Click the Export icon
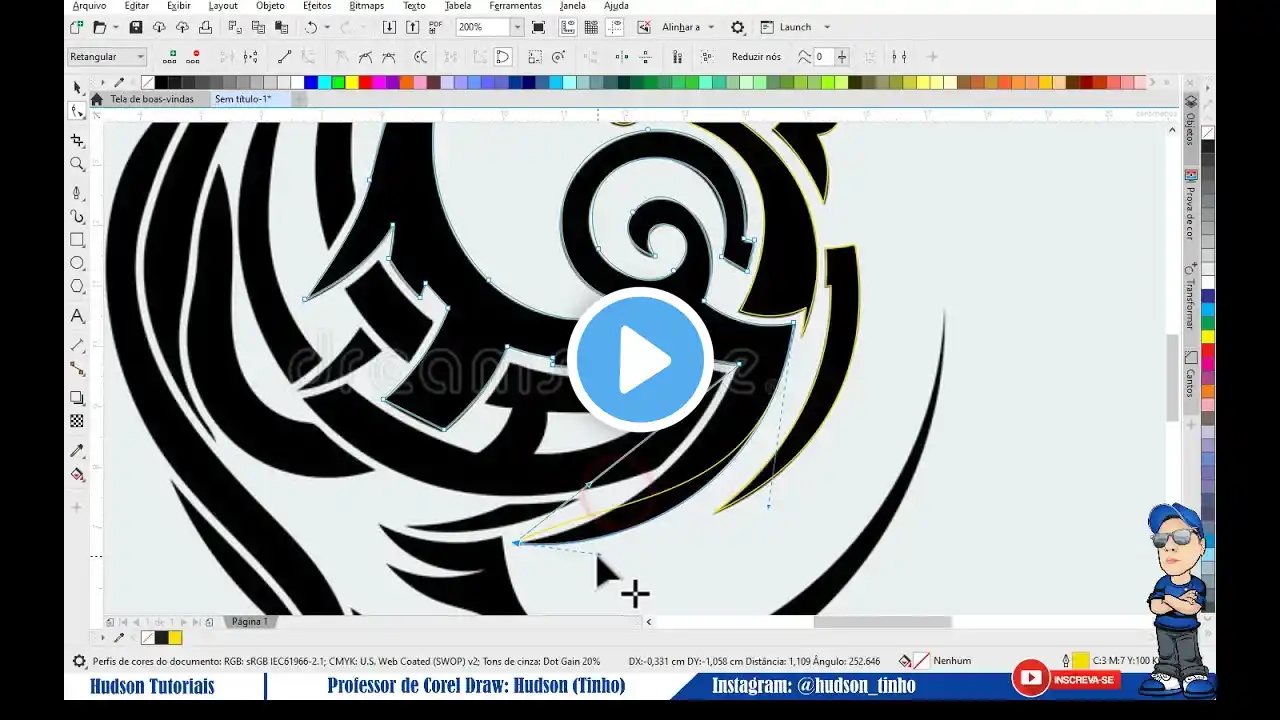Screen dimensions: 1280x720 click(x=412, y=27)
